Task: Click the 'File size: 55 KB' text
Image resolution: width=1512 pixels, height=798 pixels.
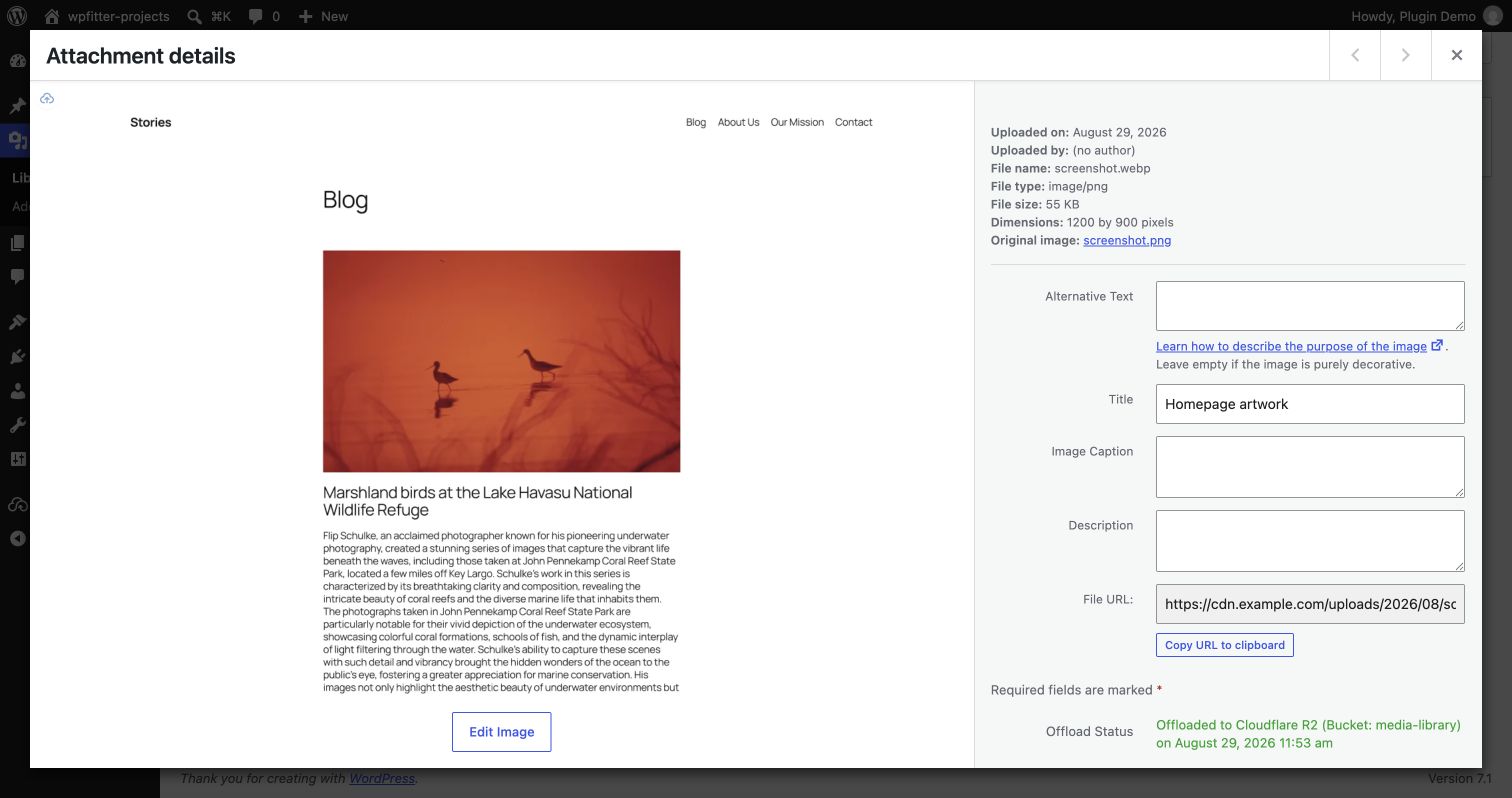Action: (x=1035, y=204)
